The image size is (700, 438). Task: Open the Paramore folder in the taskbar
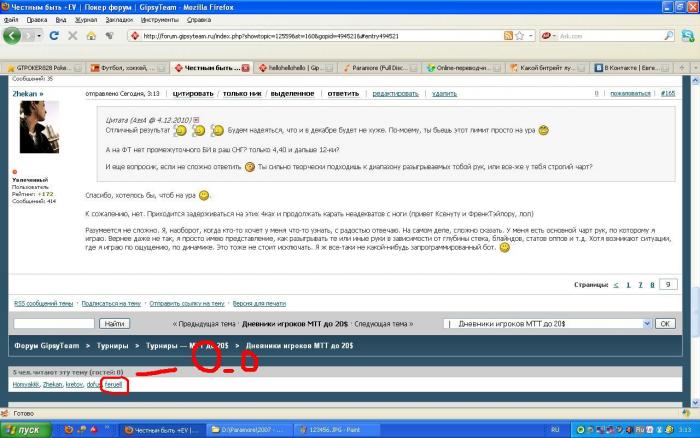[250, 430]
